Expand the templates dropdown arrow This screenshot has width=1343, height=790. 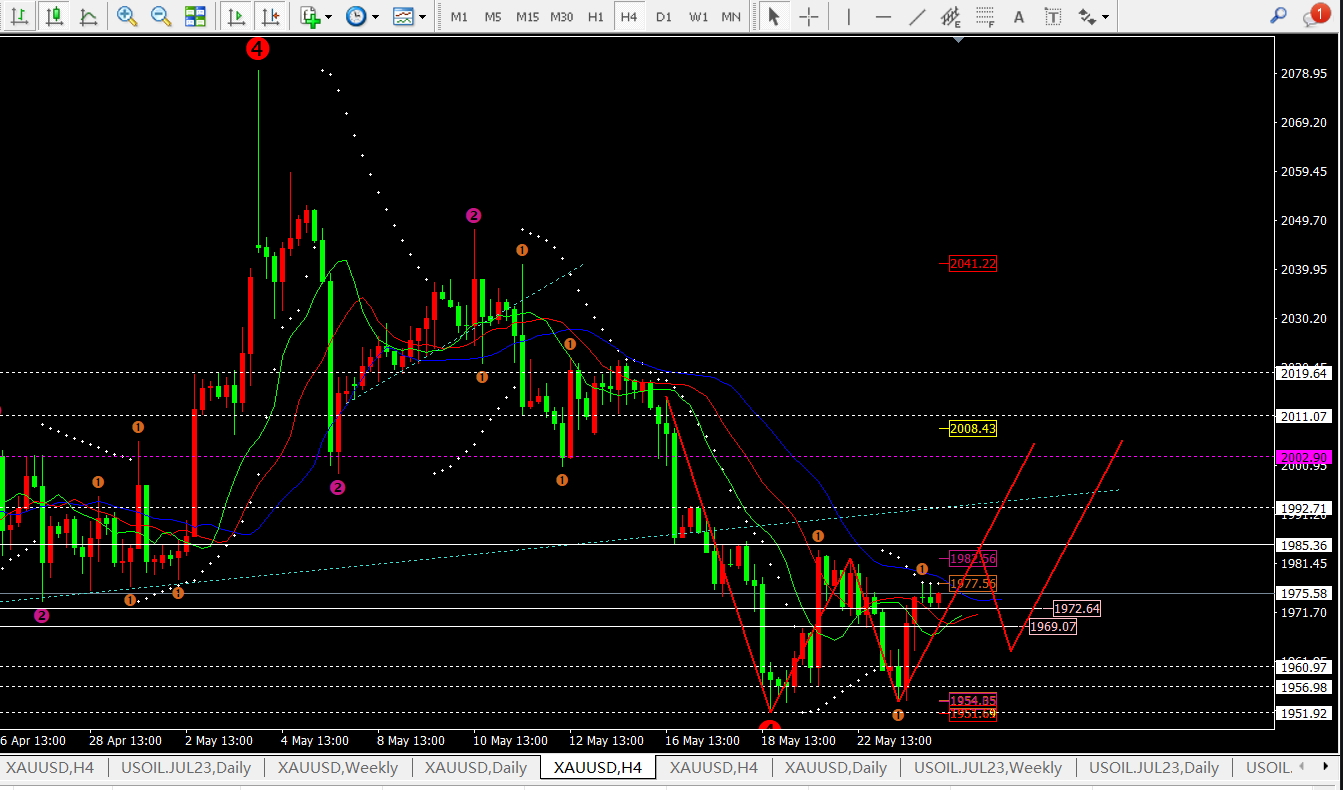423,17
